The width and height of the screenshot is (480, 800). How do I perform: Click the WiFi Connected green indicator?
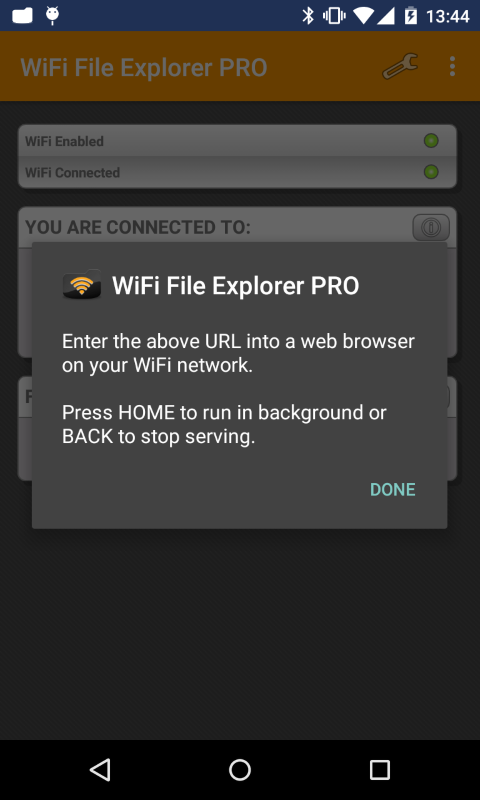pyautogui.click(x=431, y=172)
